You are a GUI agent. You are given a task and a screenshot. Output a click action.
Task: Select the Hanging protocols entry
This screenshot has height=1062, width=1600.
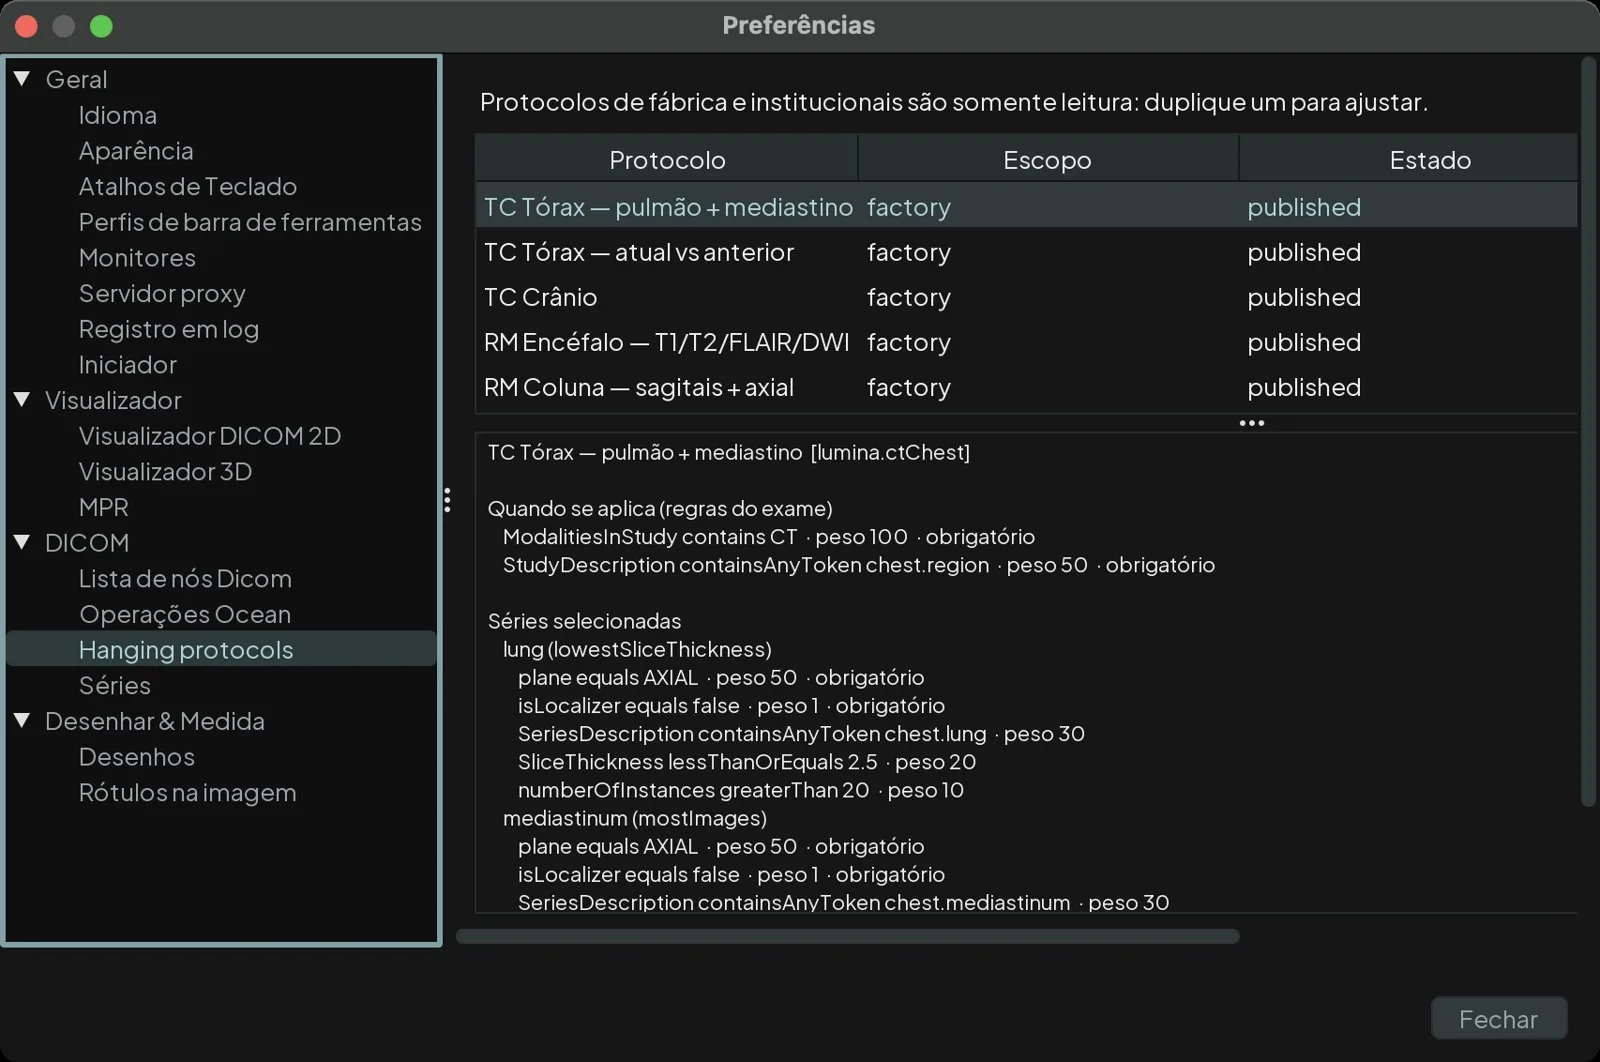coord(221,649)
